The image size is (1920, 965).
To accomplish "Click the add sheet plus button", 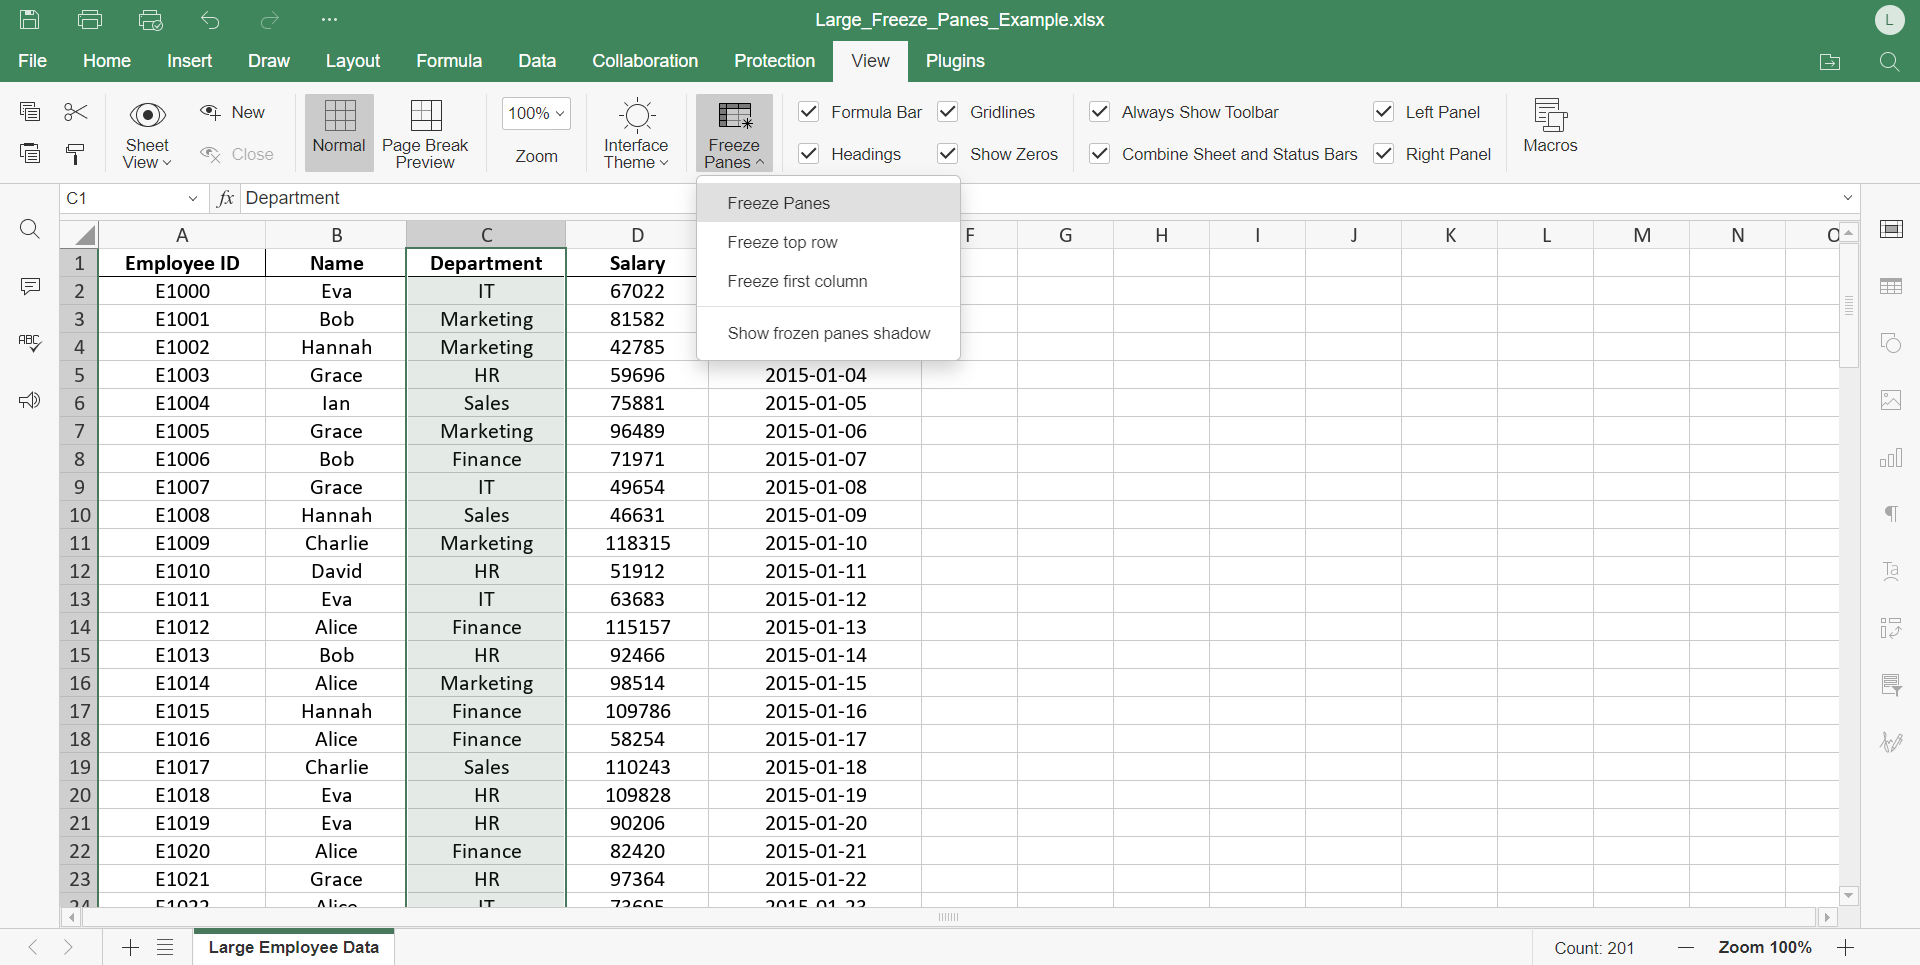I will point(130,947).
